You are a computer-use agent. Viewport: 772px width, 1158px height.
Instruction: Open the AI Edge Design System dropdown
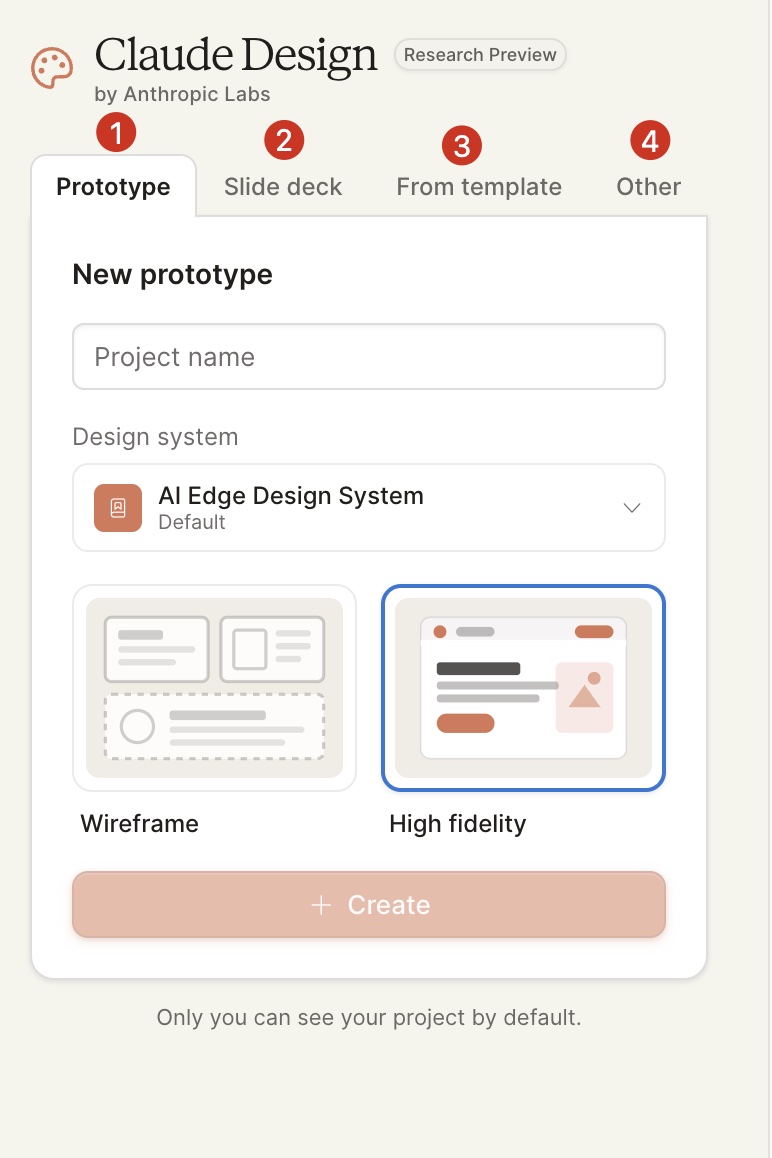click(x=369, y=507)
